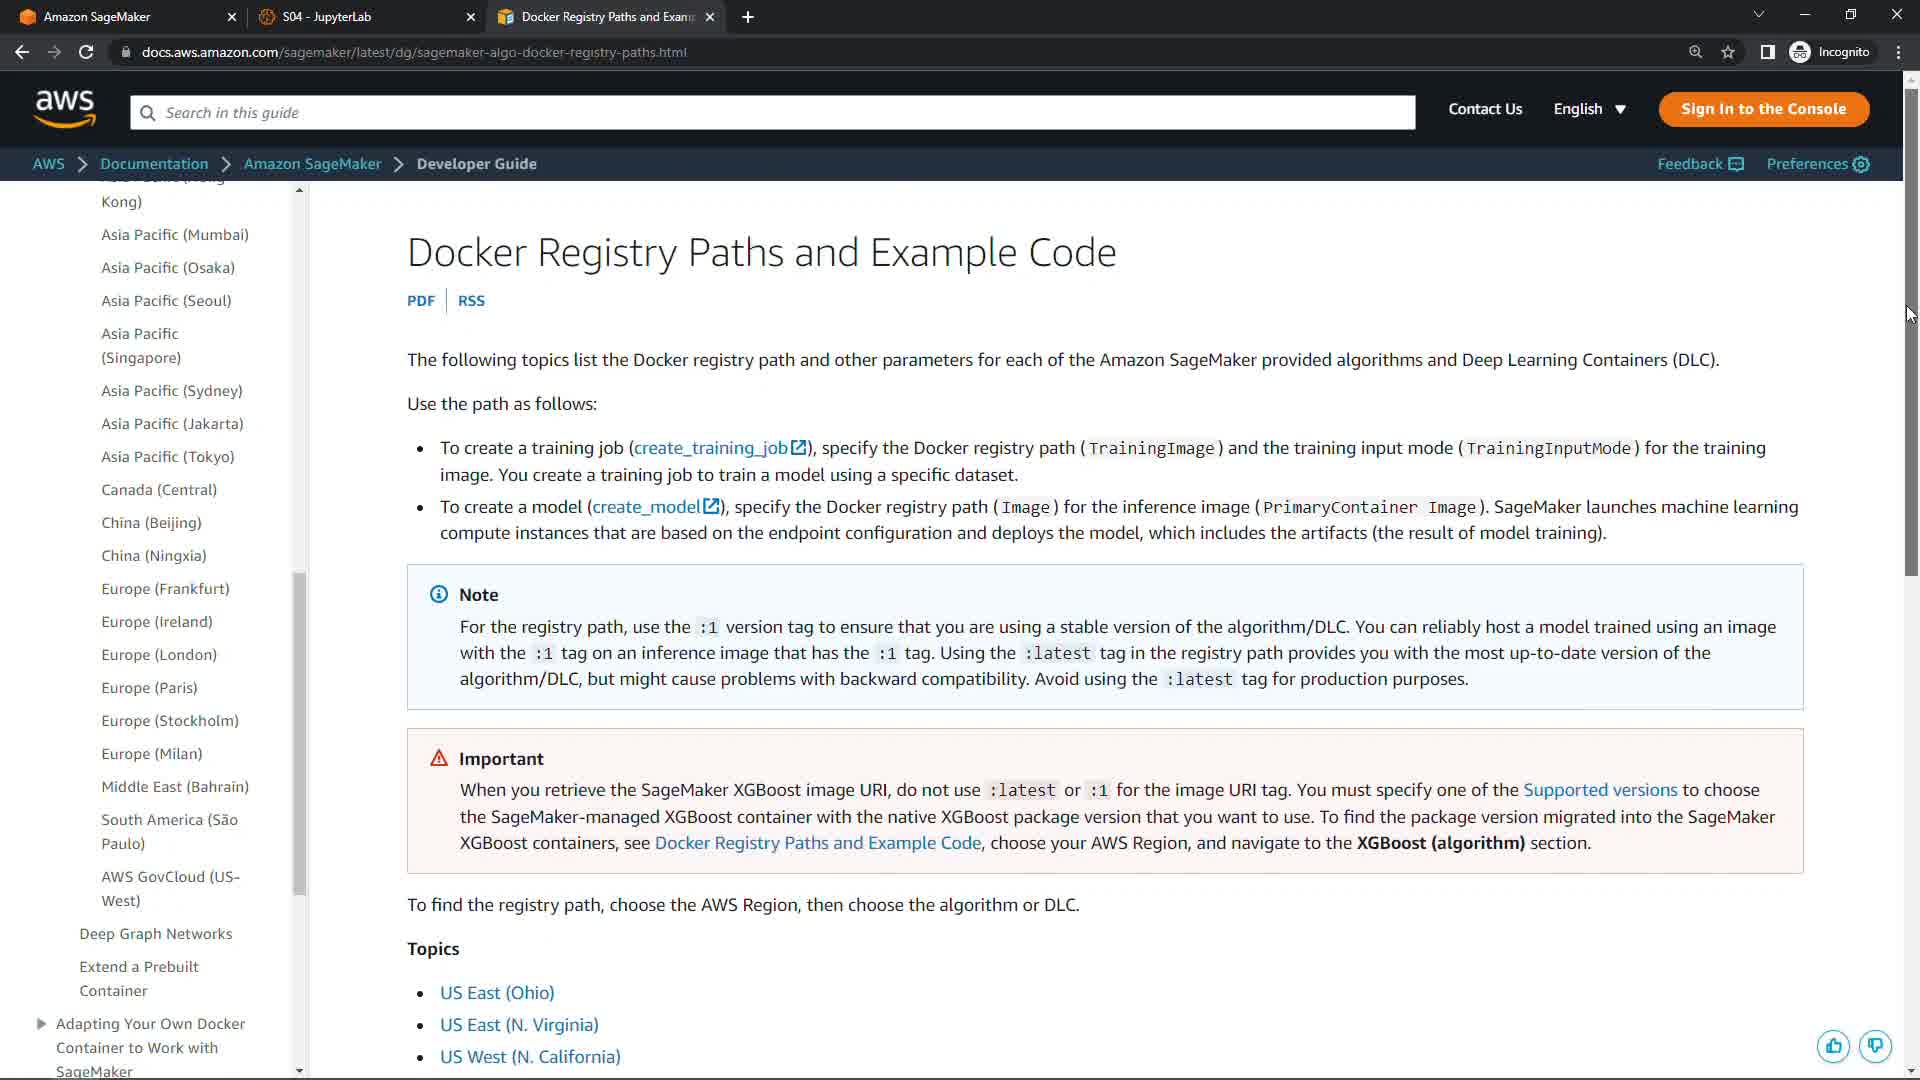This screenshot has height=1080, width=1920.
Task: Click the sidebar vertical scrollbar thumb
Action: [x=298, y=732]
